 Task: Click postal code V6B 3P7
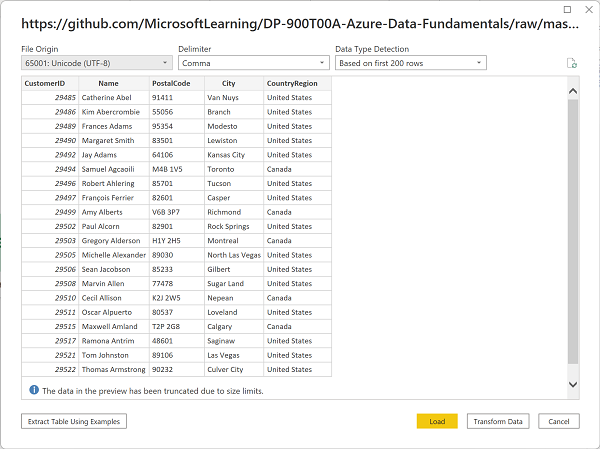177,212
